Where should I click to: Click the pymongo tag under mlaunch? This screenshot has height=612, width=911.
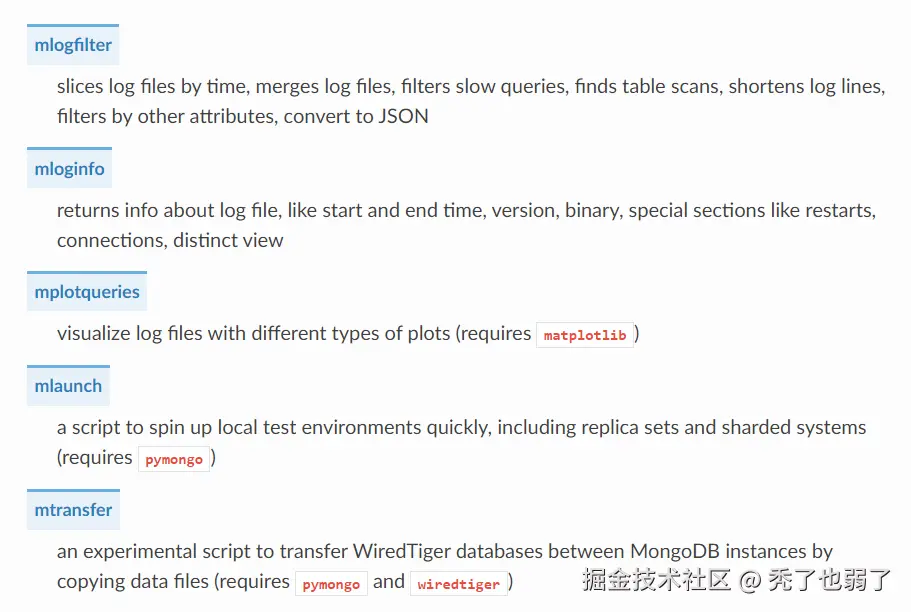point(174,460)
